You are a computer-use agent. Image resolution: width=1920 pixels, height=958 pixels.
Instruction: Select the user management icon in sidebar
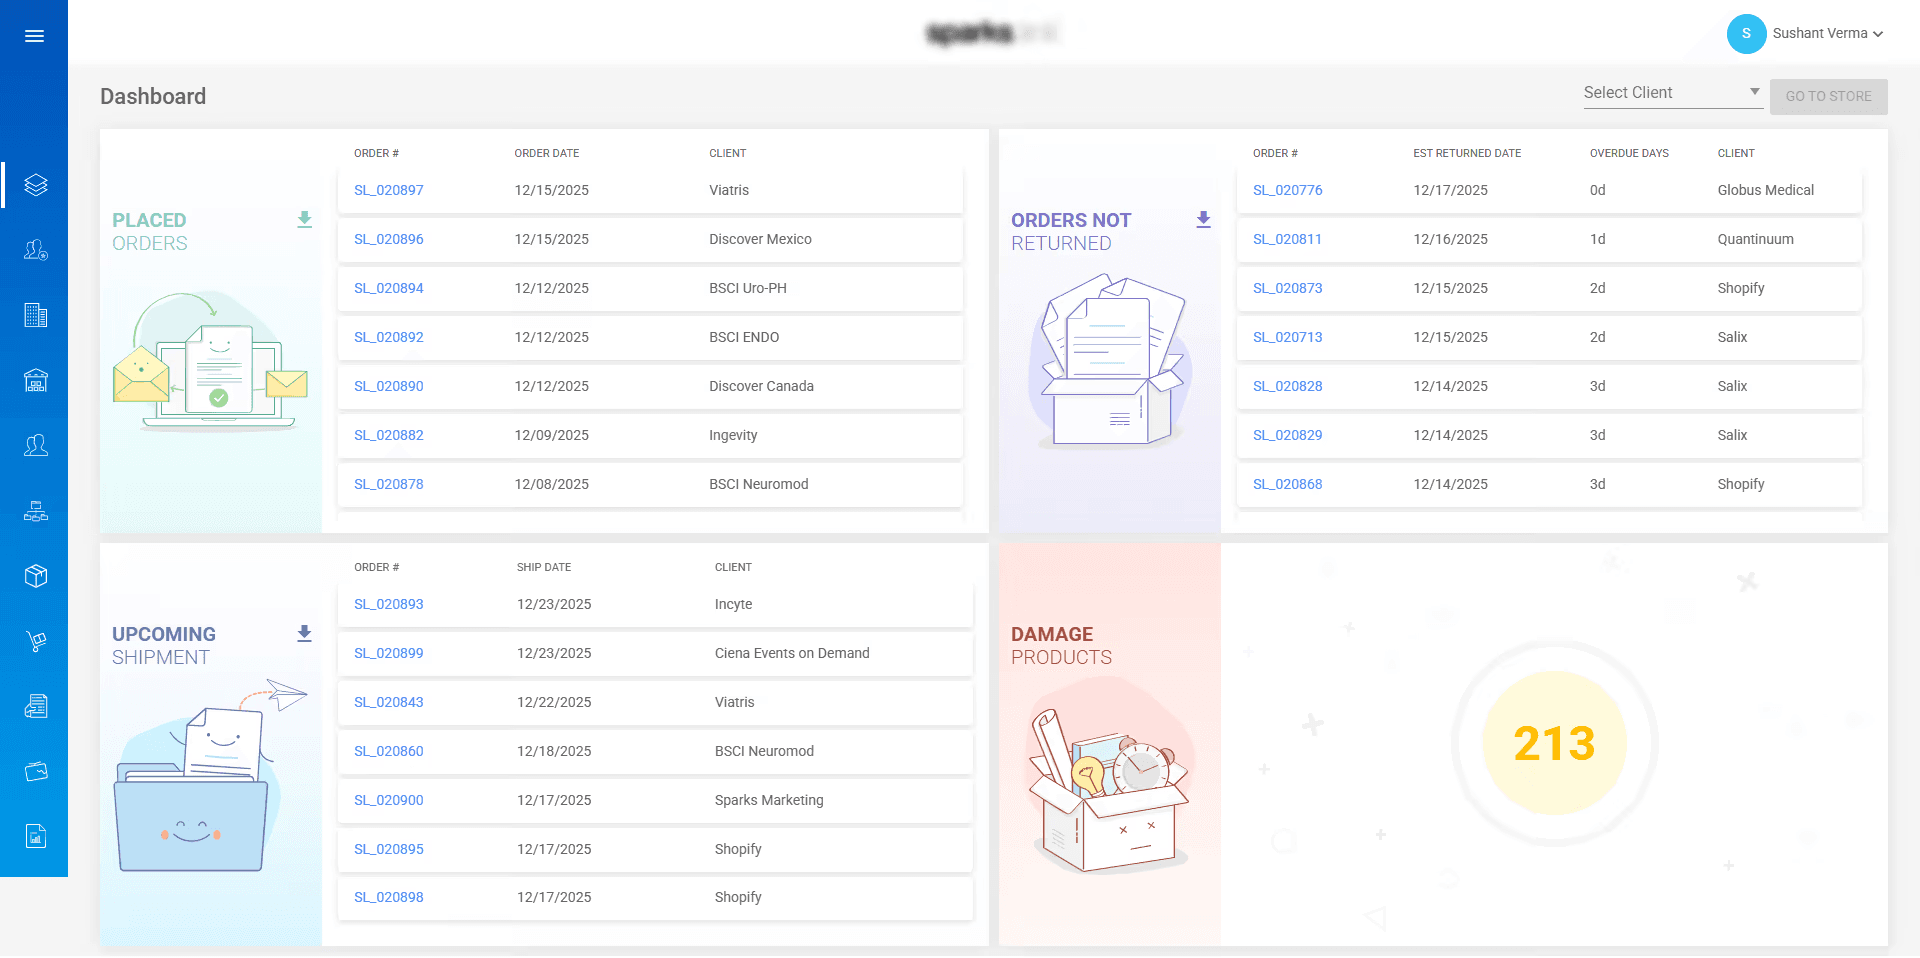[36, 251]
